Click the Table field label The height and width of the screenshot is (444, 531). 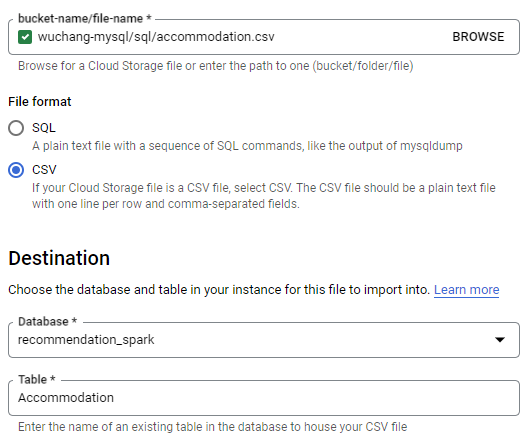point(37,379)
